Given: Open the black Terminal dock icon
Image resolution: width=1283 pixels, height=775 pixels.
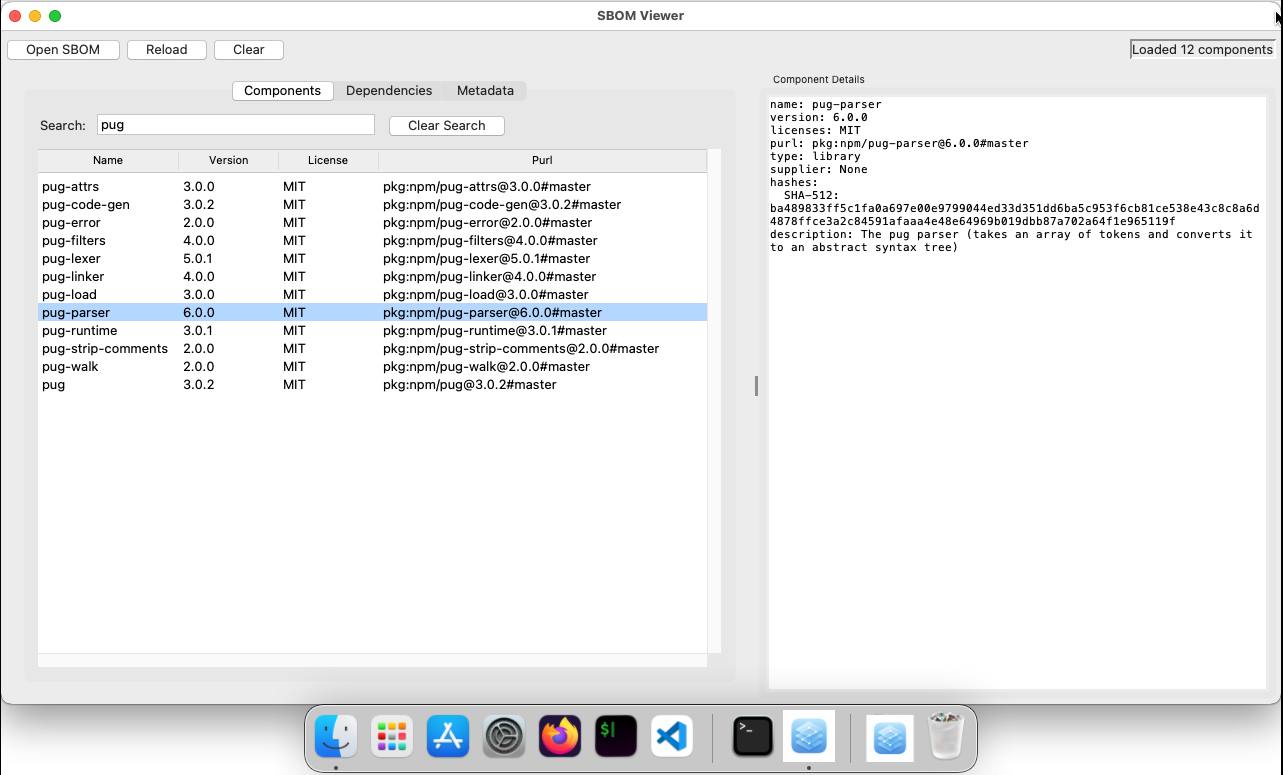Looking at the screenshot, I should pos(752,738).
